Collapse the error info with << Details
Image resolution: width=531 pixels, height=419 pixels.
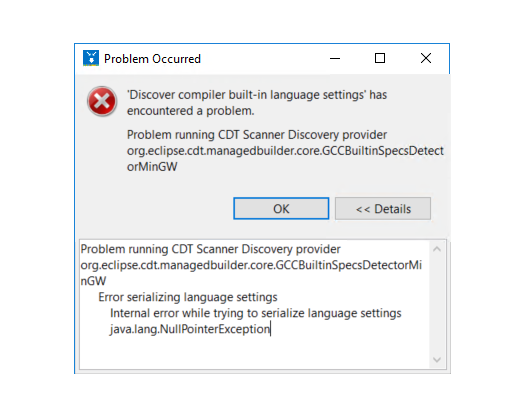[383, 209]
